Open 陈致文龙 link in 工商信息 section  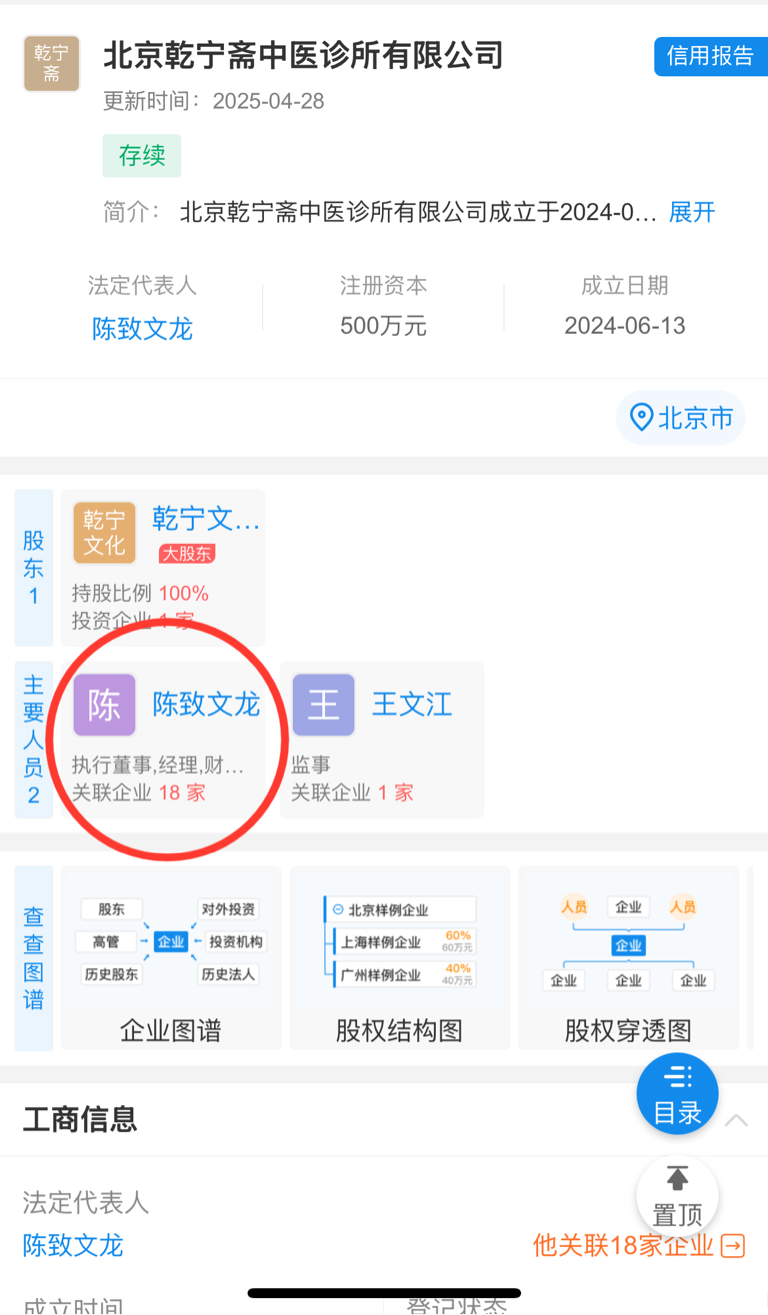pos(73,1245)
